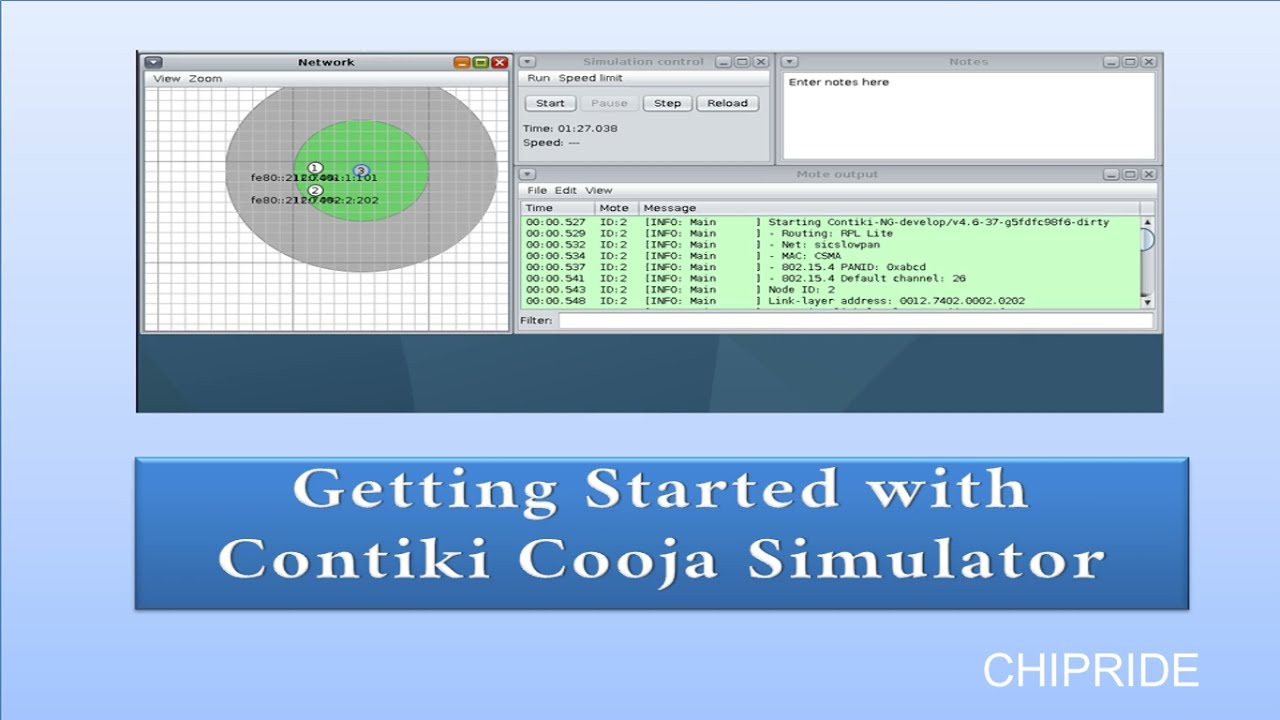Select mote node 2 in Network view
Viewport: 1280px width, 720px height.
click(x=315, y=190)
